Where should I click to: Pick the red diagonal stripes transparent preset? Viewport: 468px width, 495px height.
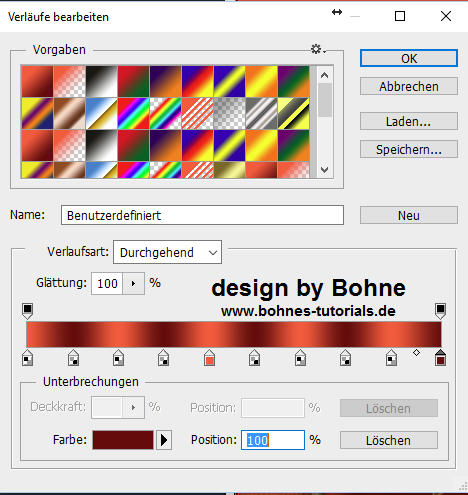click(x=197, y=113)
